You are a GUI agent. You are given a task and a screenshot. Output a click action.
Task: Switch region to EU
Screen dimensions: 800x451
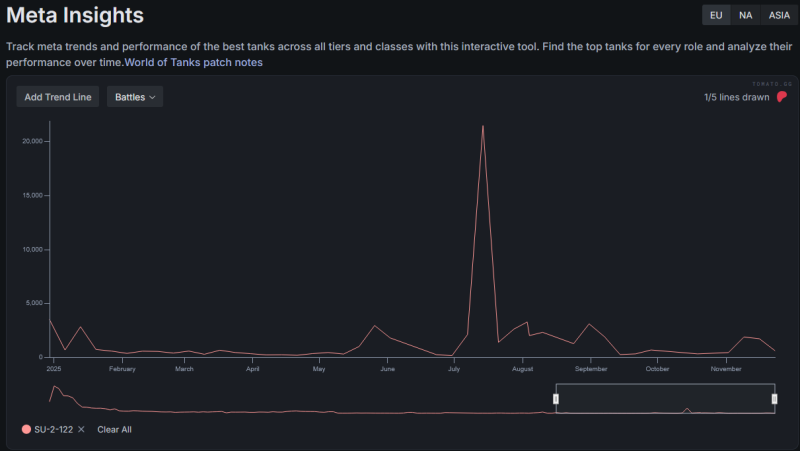tap(716, 15)
